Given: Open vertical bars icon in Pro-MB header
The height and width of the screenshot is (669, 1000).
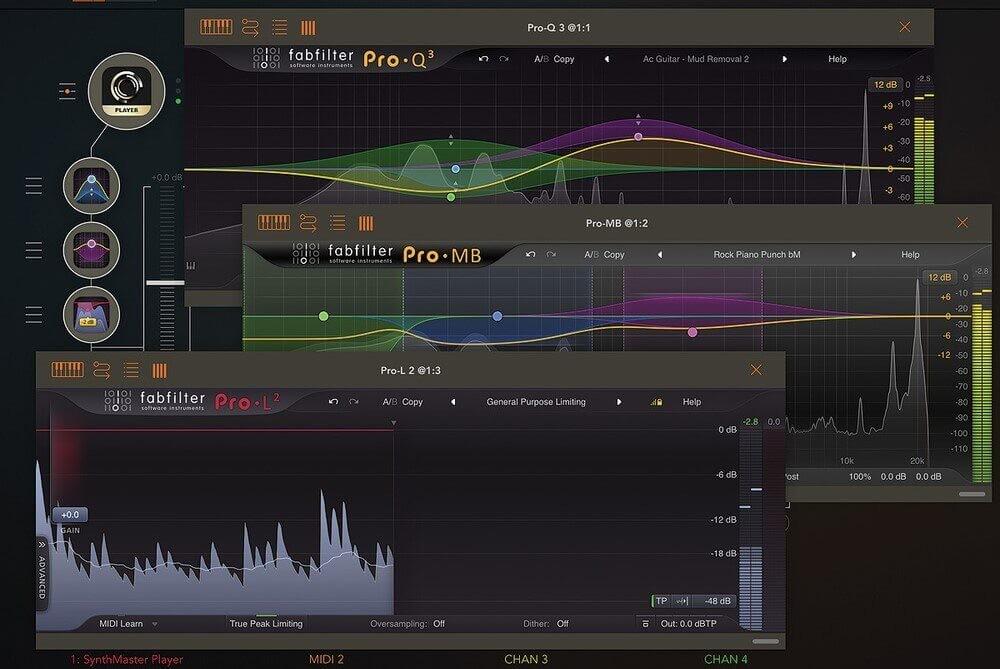Looking at the screenshot, I should click(366, 223).
